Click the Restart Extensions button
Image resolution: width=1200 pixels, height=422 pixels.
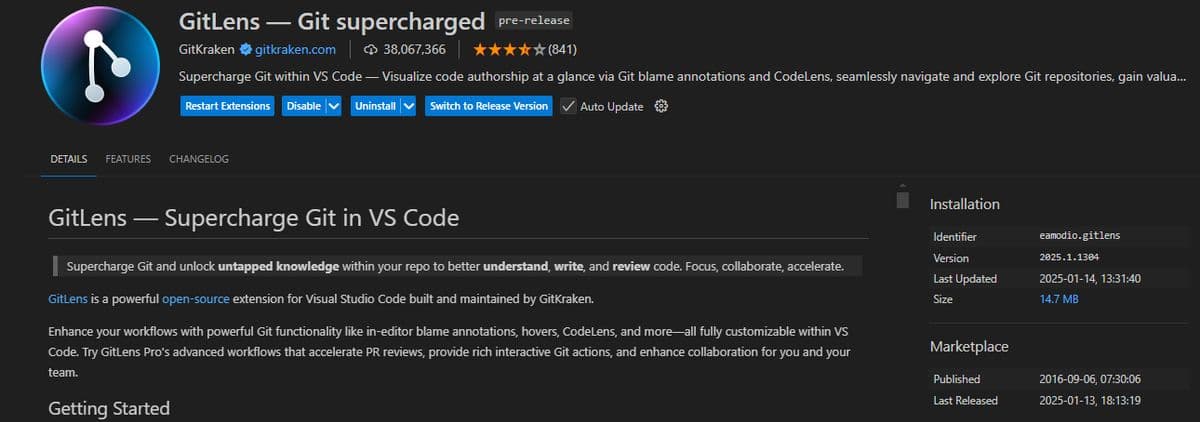pyautogui.click(x=228, y=106)
